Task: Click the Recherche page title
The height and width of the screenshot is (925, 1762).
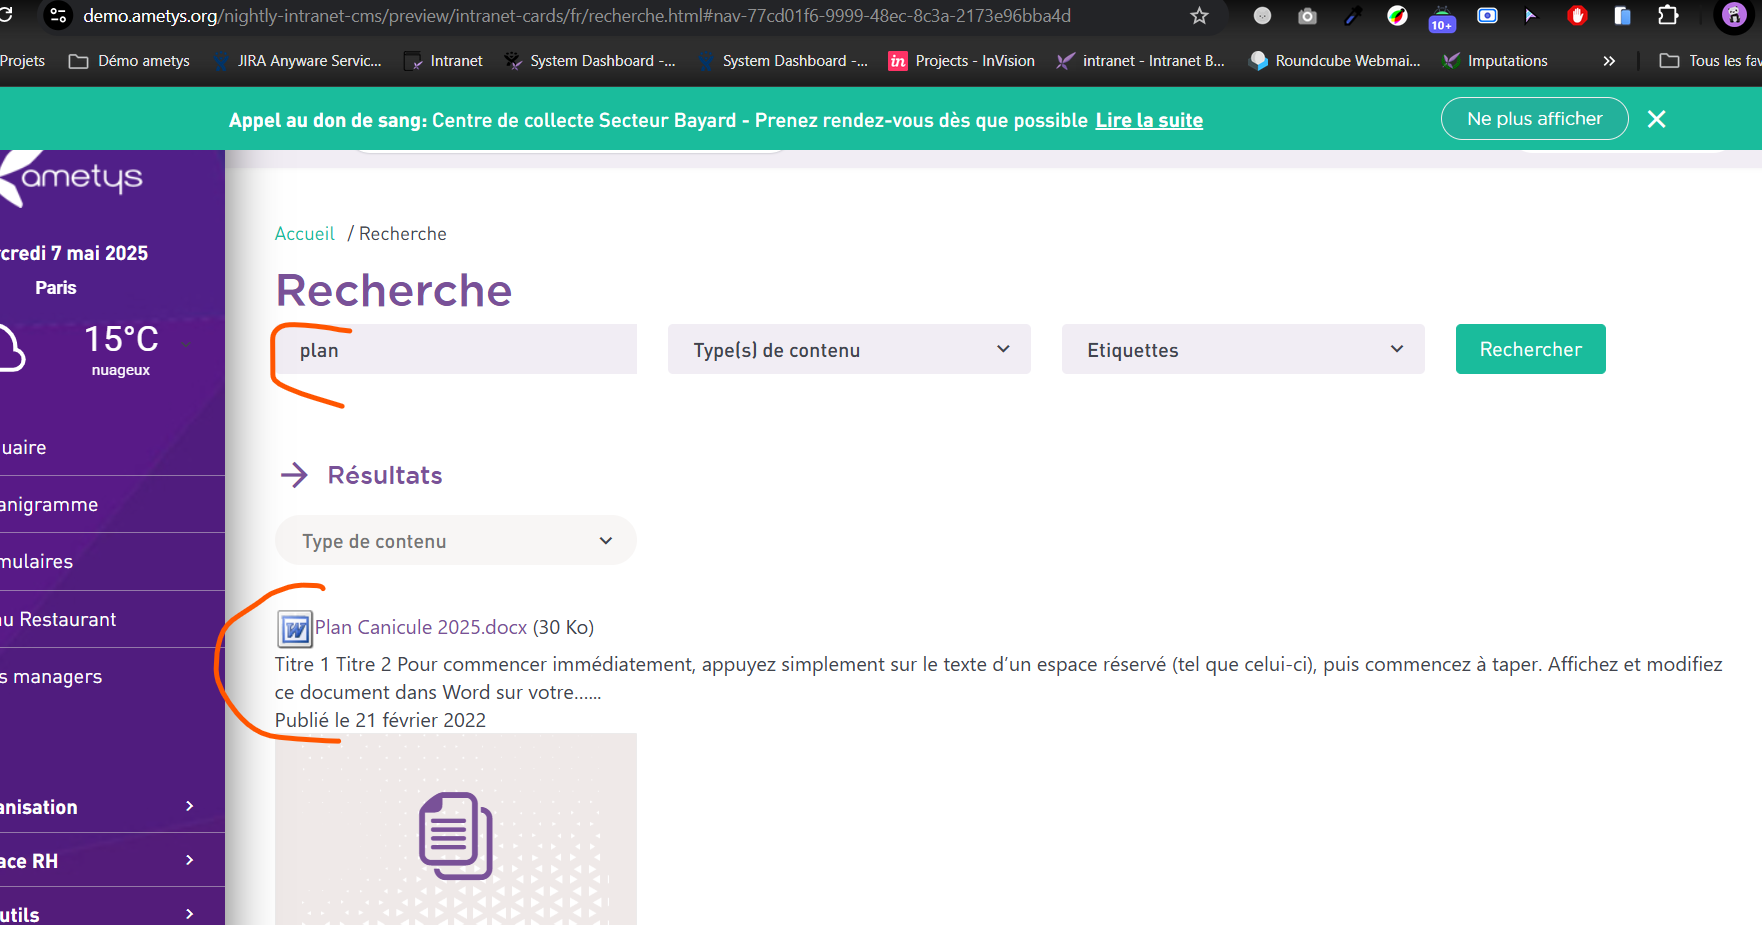Action: pyautogui.click(x=394, y=290)
